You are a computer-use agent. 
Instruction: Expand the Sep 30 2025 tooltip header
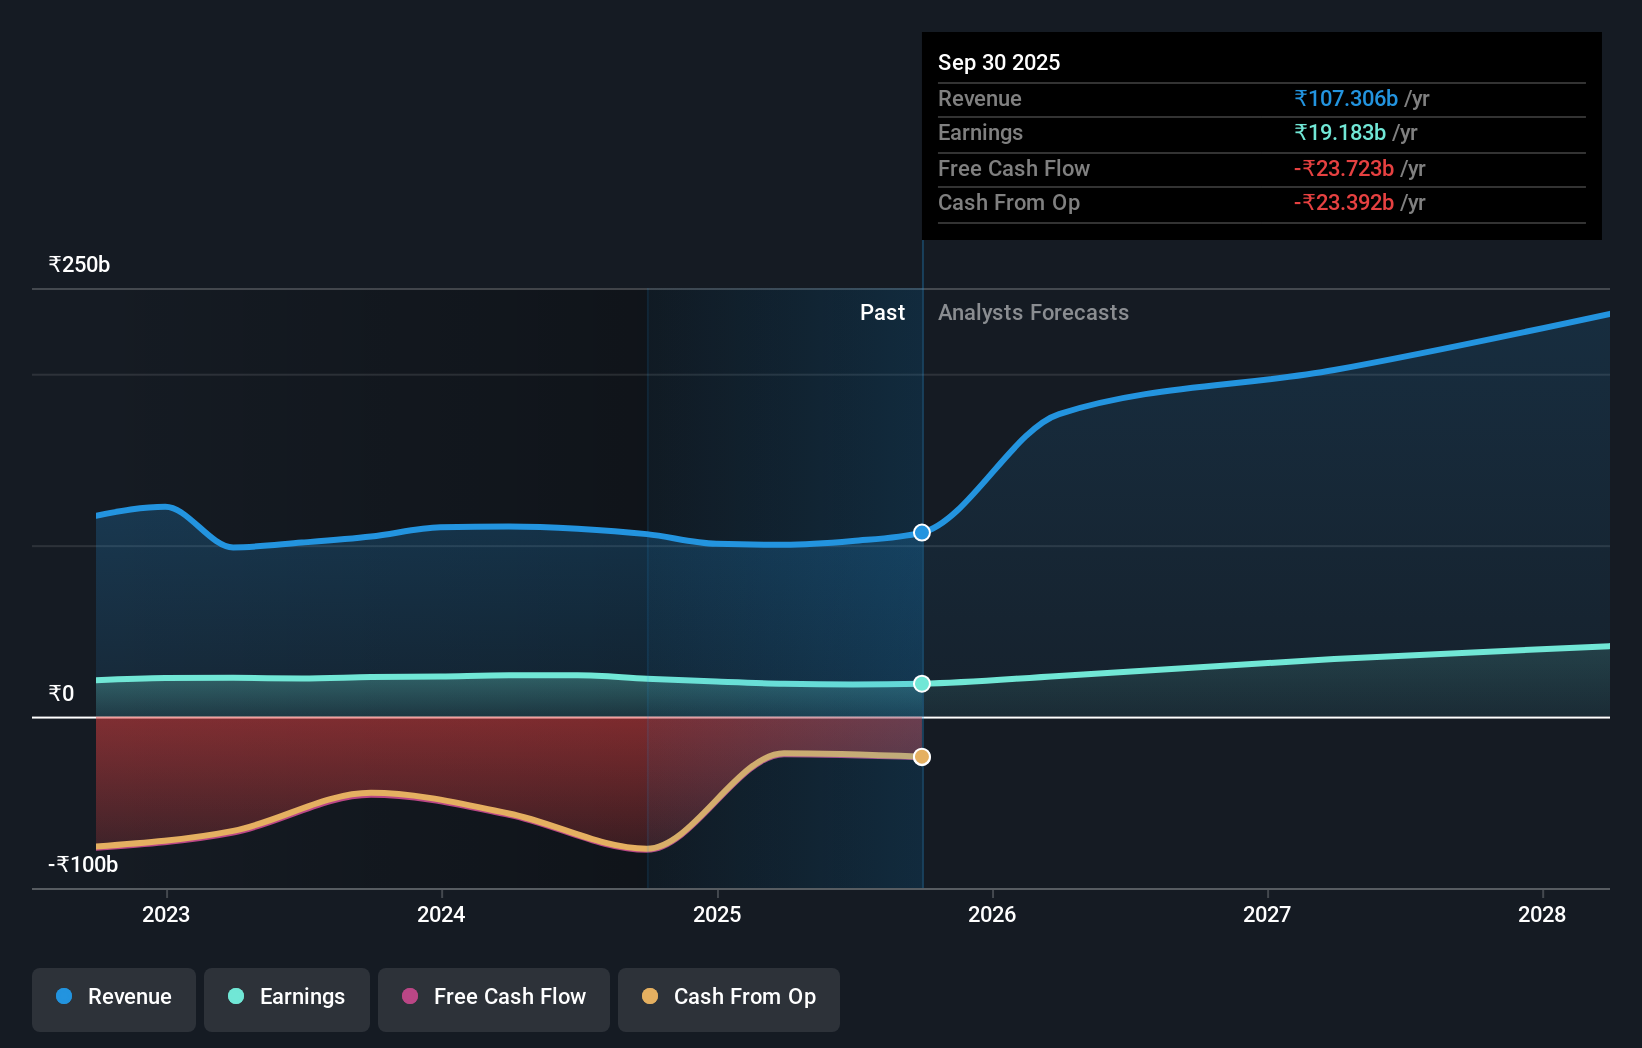point(999,62)
